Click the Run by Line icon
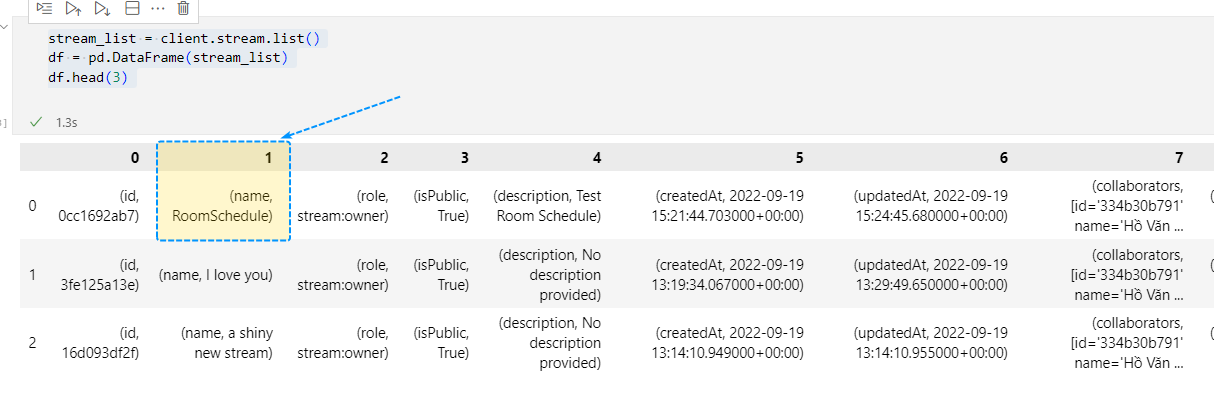The height and width of the screenshot is (405, 1214). 45,8
